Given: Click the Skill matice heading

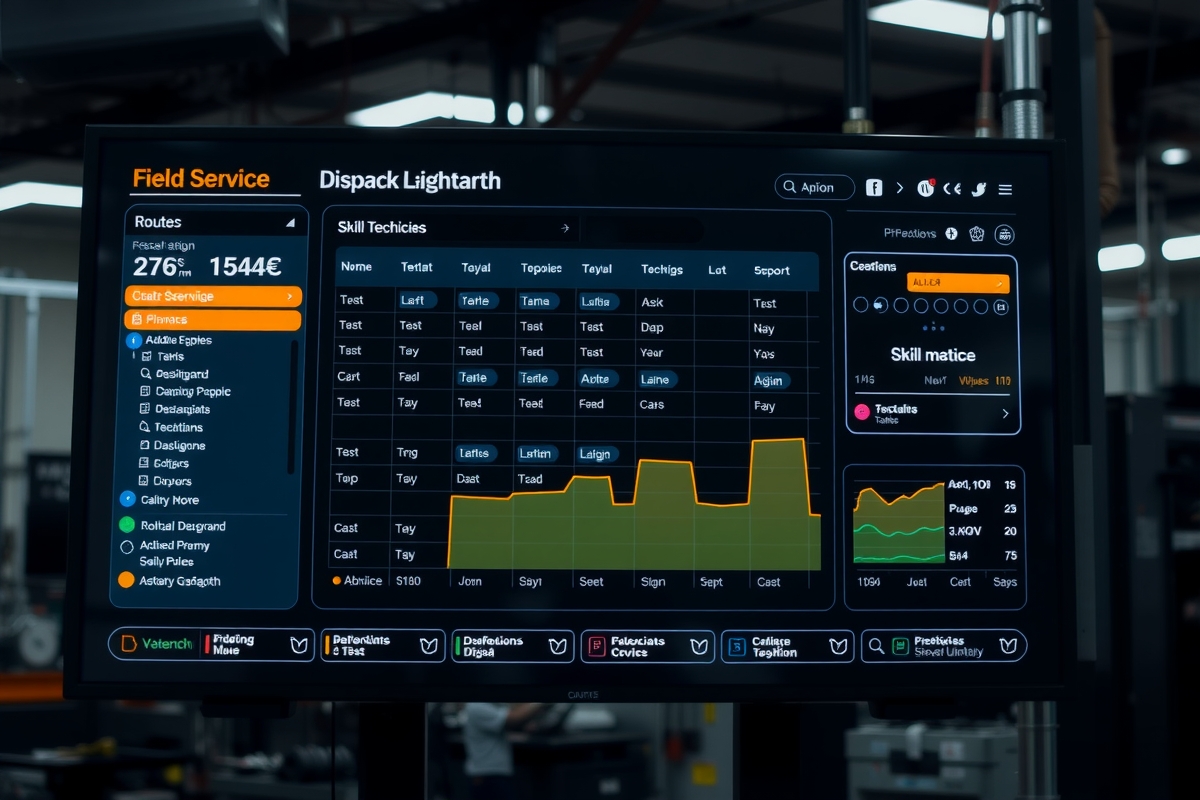Looking at the screenshot, I should (933, 355).
